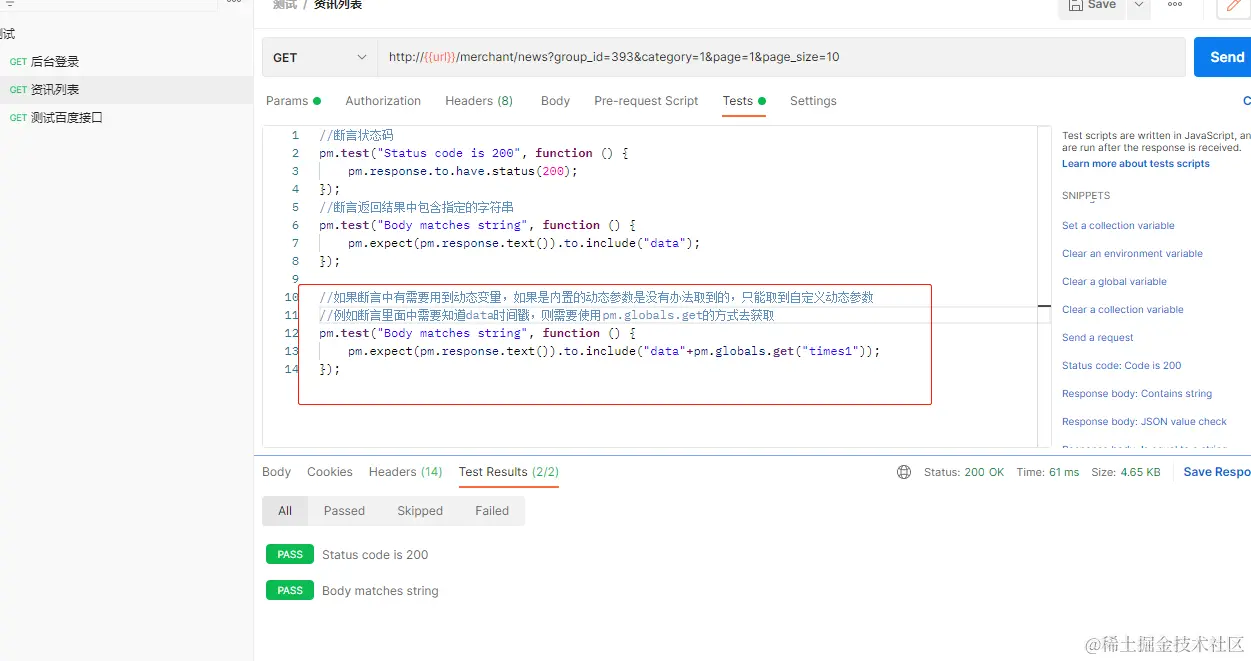The width and height of the screenshot is (1251, 661).
Task: Click 'Body matches string' test result
Action: point(380,591)
